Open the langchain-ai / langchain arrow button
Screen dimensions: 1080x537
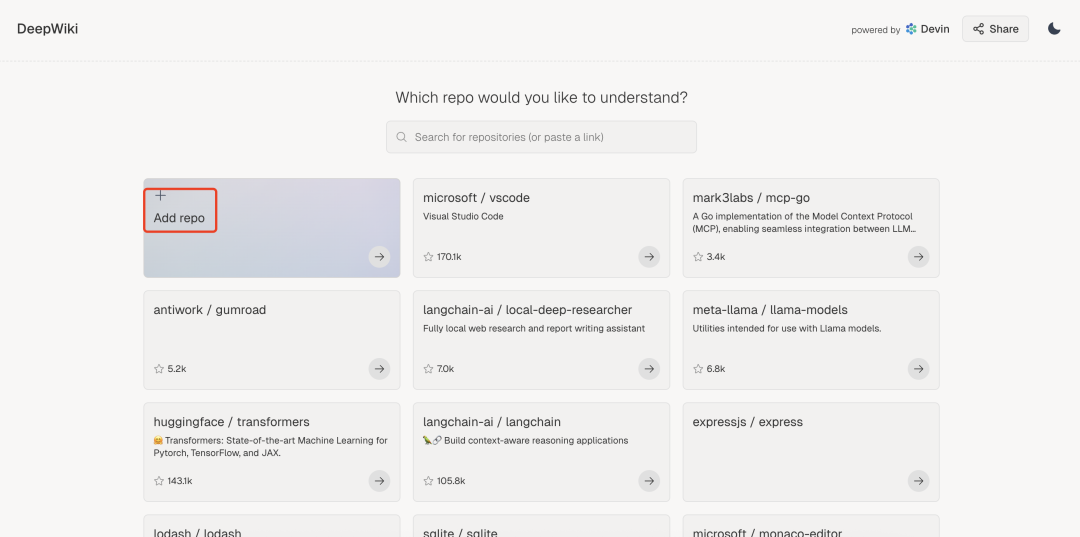coord(649,481)
